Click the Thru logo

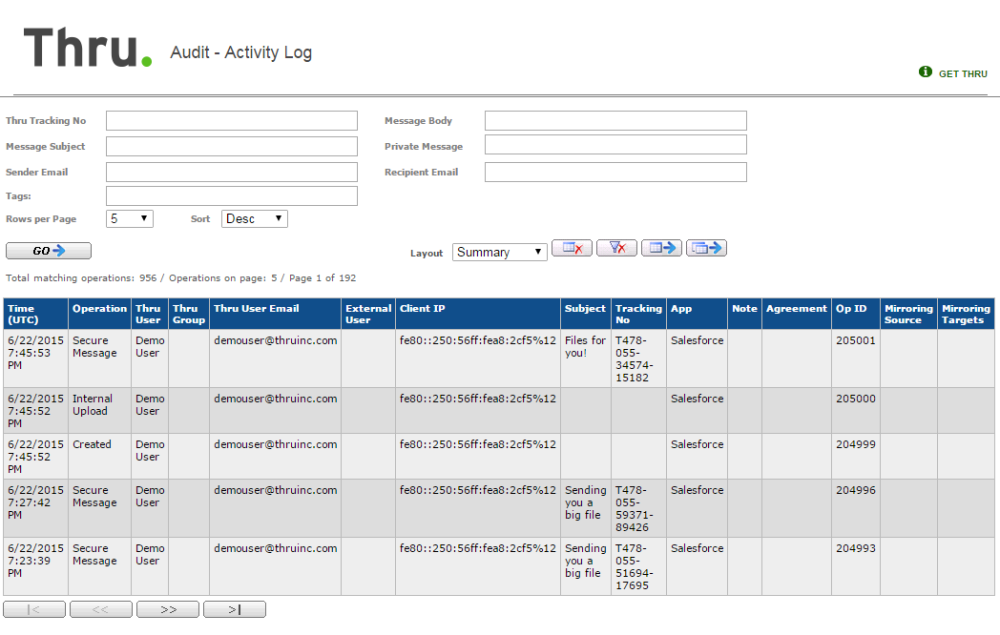pos(87,48)
